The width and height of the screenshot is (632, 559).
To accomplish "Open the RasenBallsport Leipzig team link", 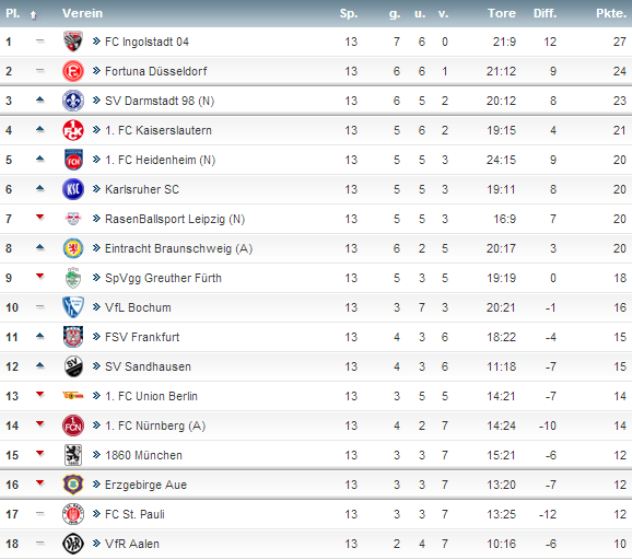I will pyautogui.click(x=174, y=219).
